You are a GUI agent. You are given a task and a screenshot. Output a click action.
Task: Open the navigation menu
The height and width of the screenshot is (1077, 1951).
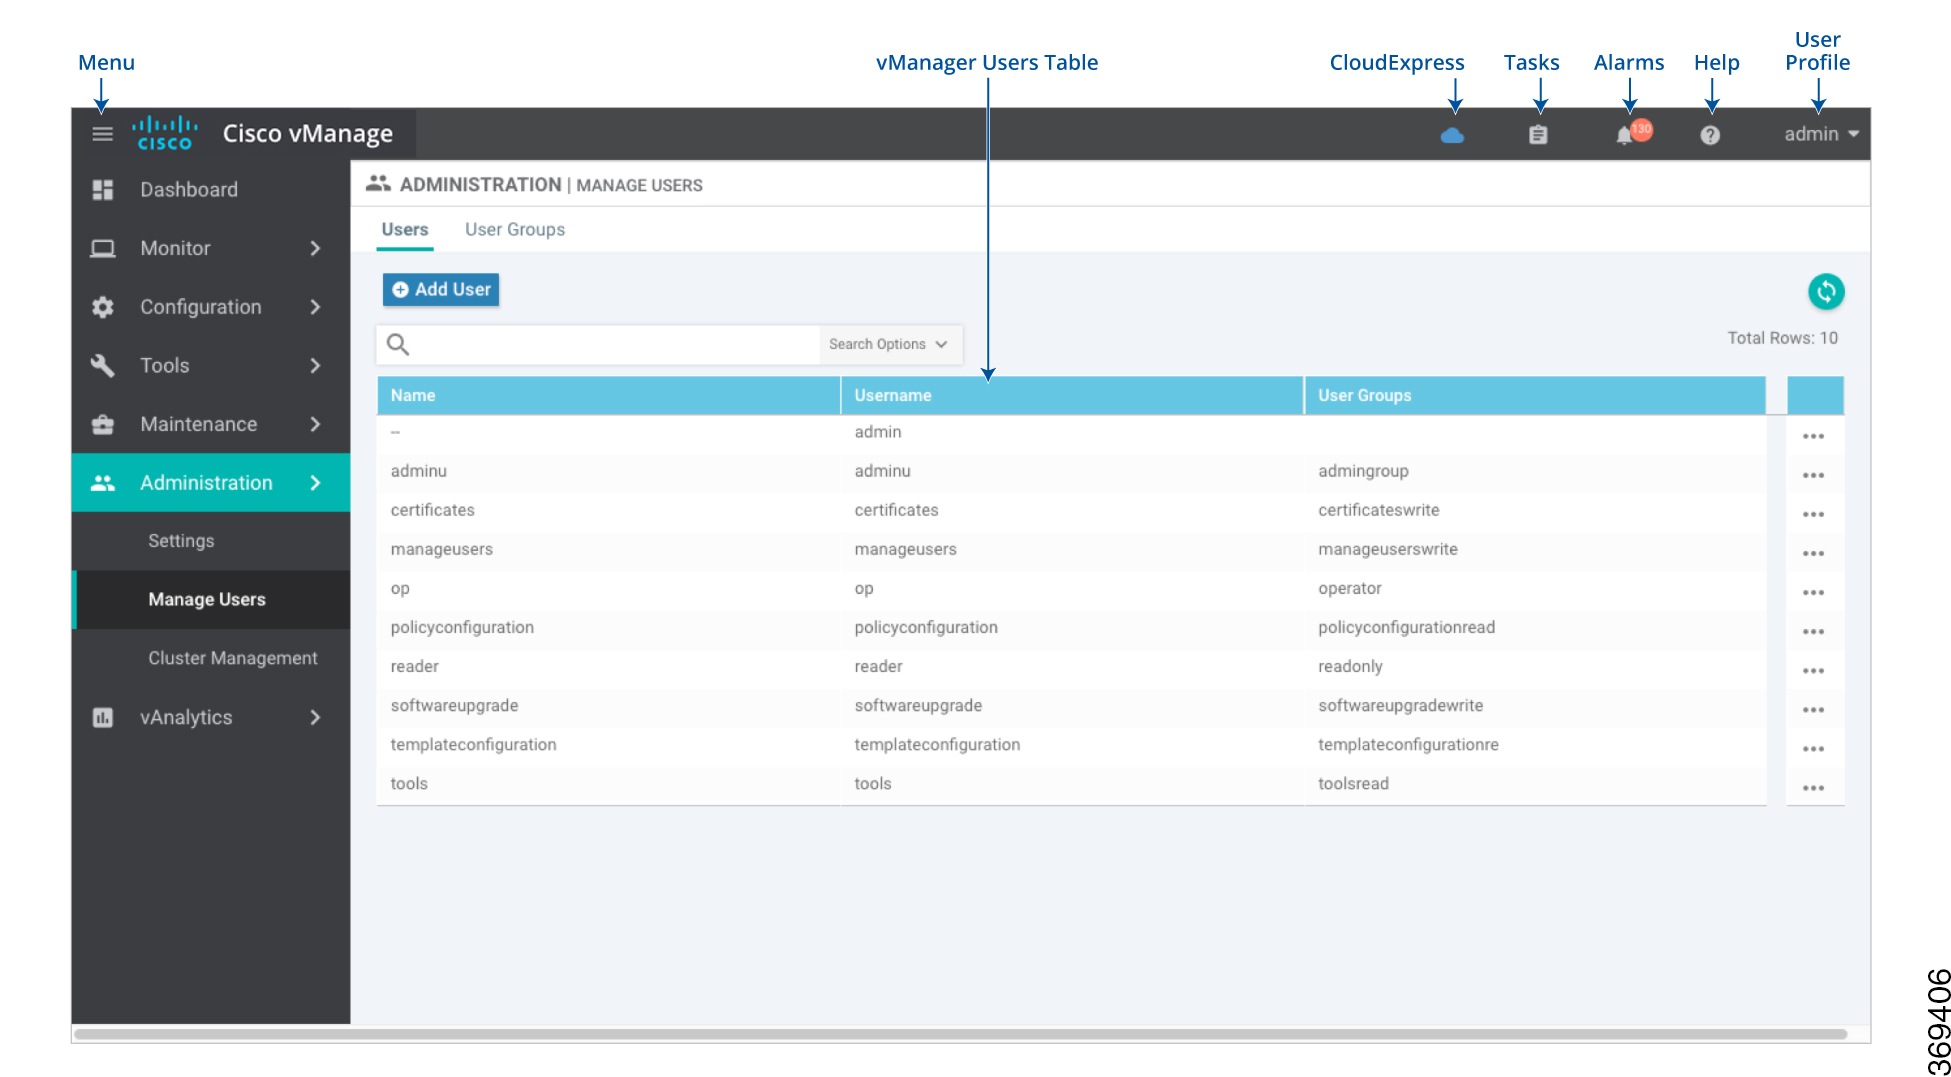click(100, 133)
